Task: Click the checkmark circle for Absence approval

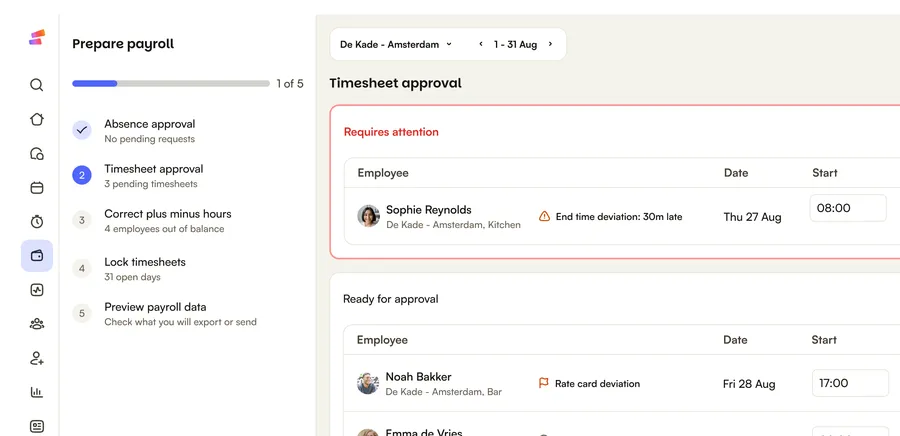Action: click(82, 130)
